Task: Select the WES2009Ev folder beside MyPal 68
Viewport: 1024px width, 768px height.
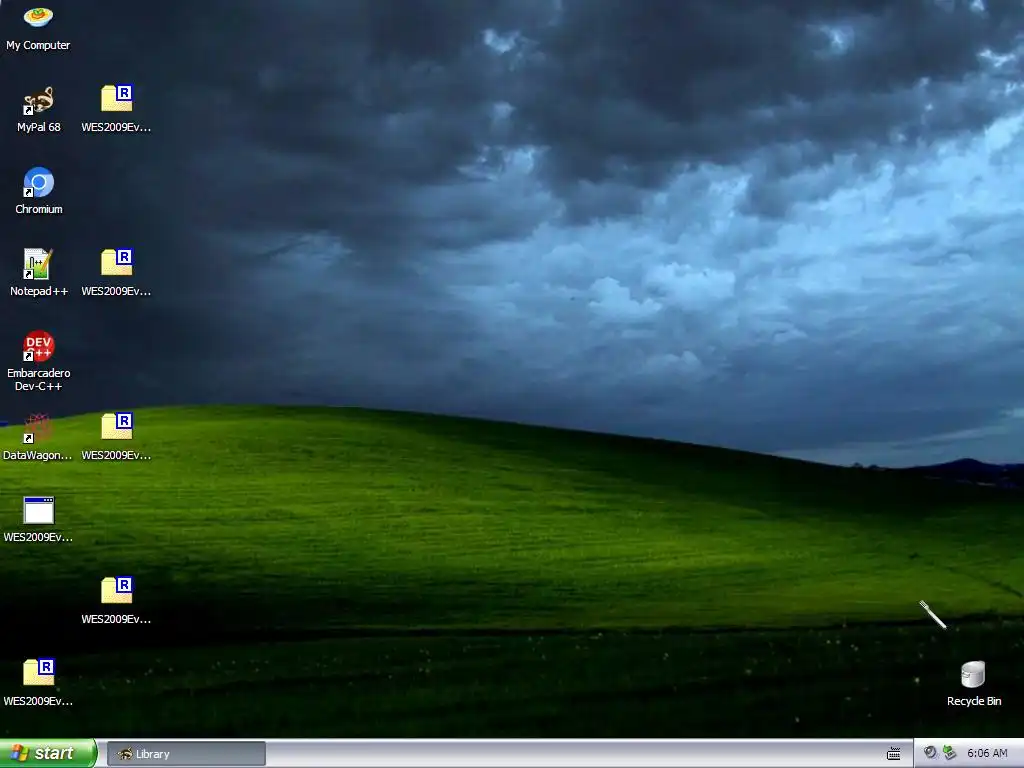Action: click(x=116, y=110)
